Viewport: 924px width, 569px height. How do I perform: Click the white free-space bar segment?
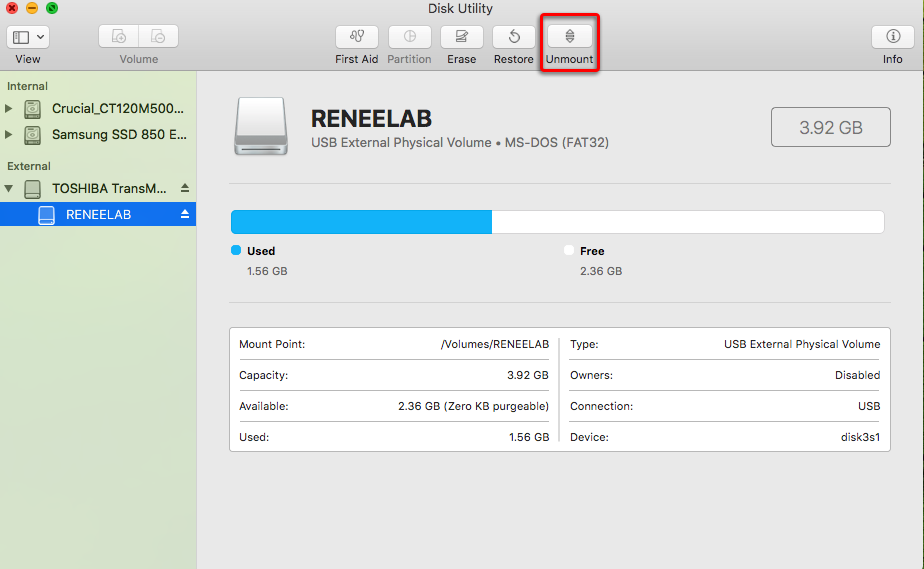[x=688, y=222]
